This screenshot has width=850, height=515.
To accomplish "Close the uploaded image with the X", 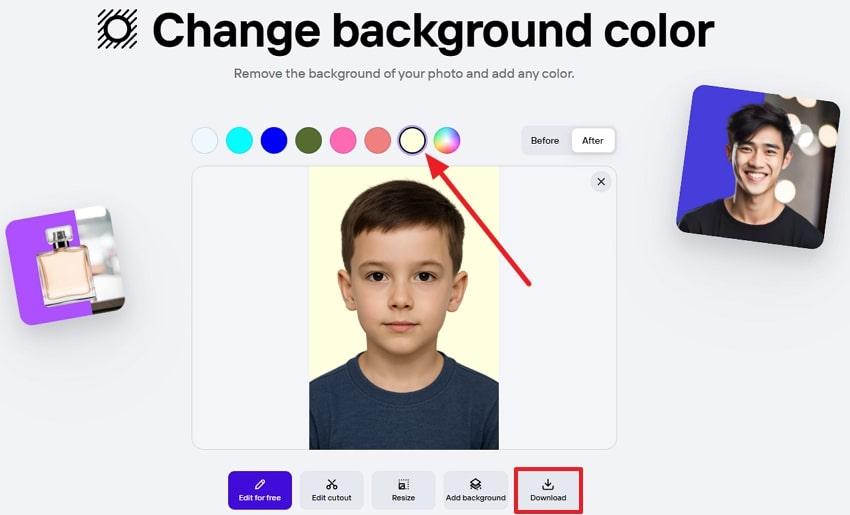I will click(x=601, y=182).
